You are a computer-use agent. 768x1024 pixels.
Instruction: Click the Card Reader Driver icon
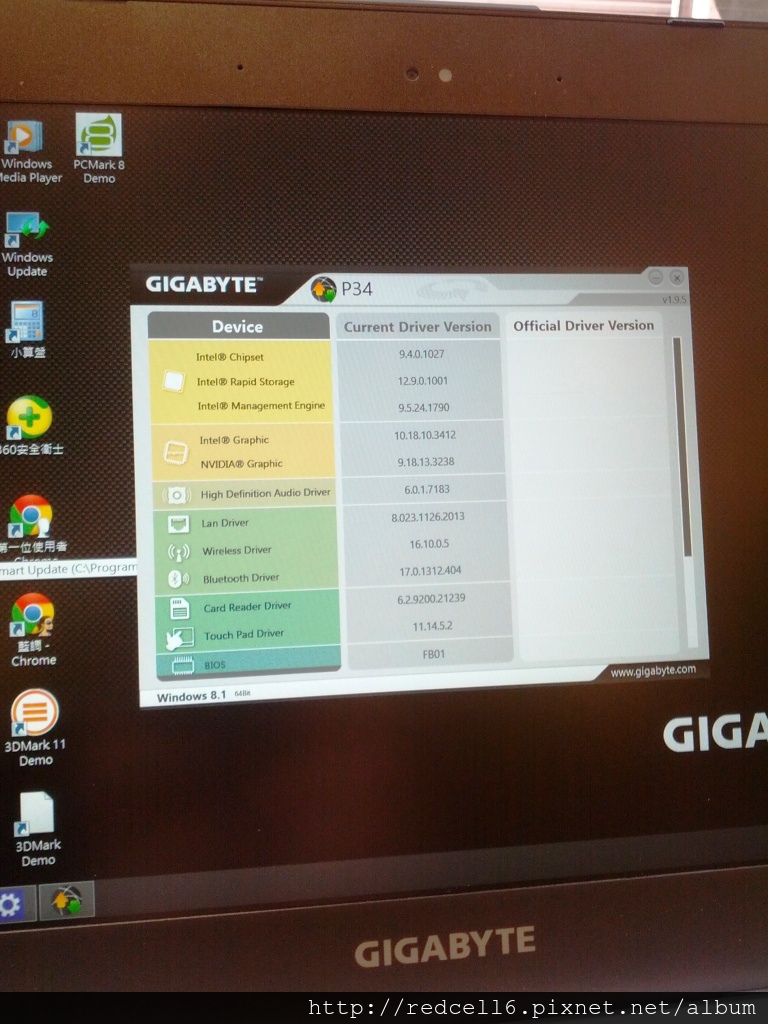(180, 608)
